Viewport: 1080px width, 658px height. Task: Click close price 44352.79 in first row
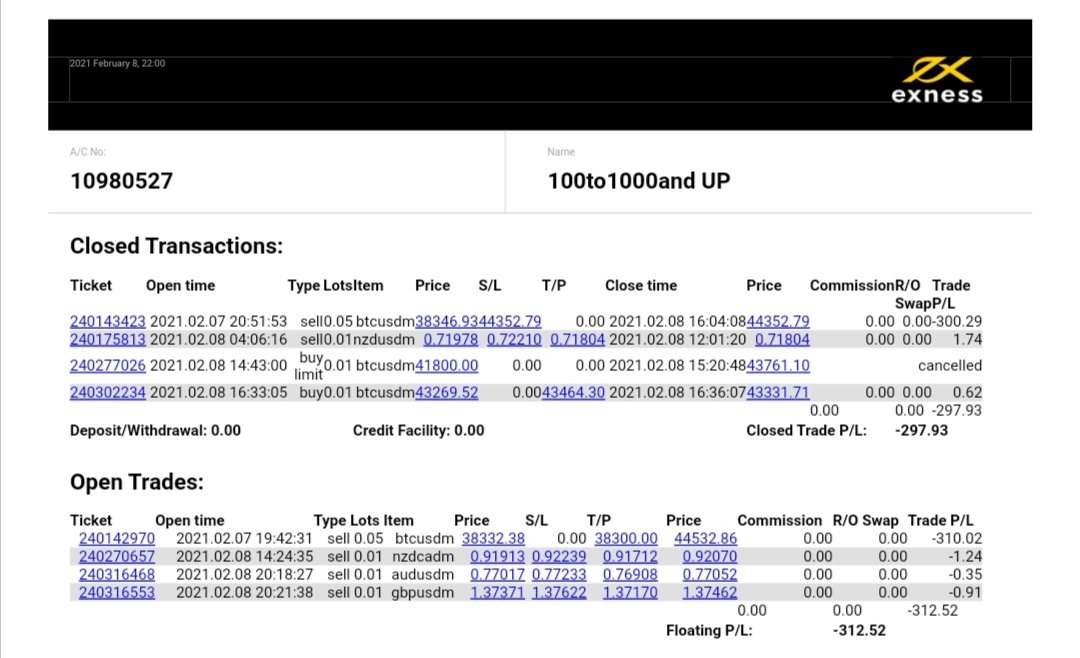pyautogui.click(x=778, y=321)
